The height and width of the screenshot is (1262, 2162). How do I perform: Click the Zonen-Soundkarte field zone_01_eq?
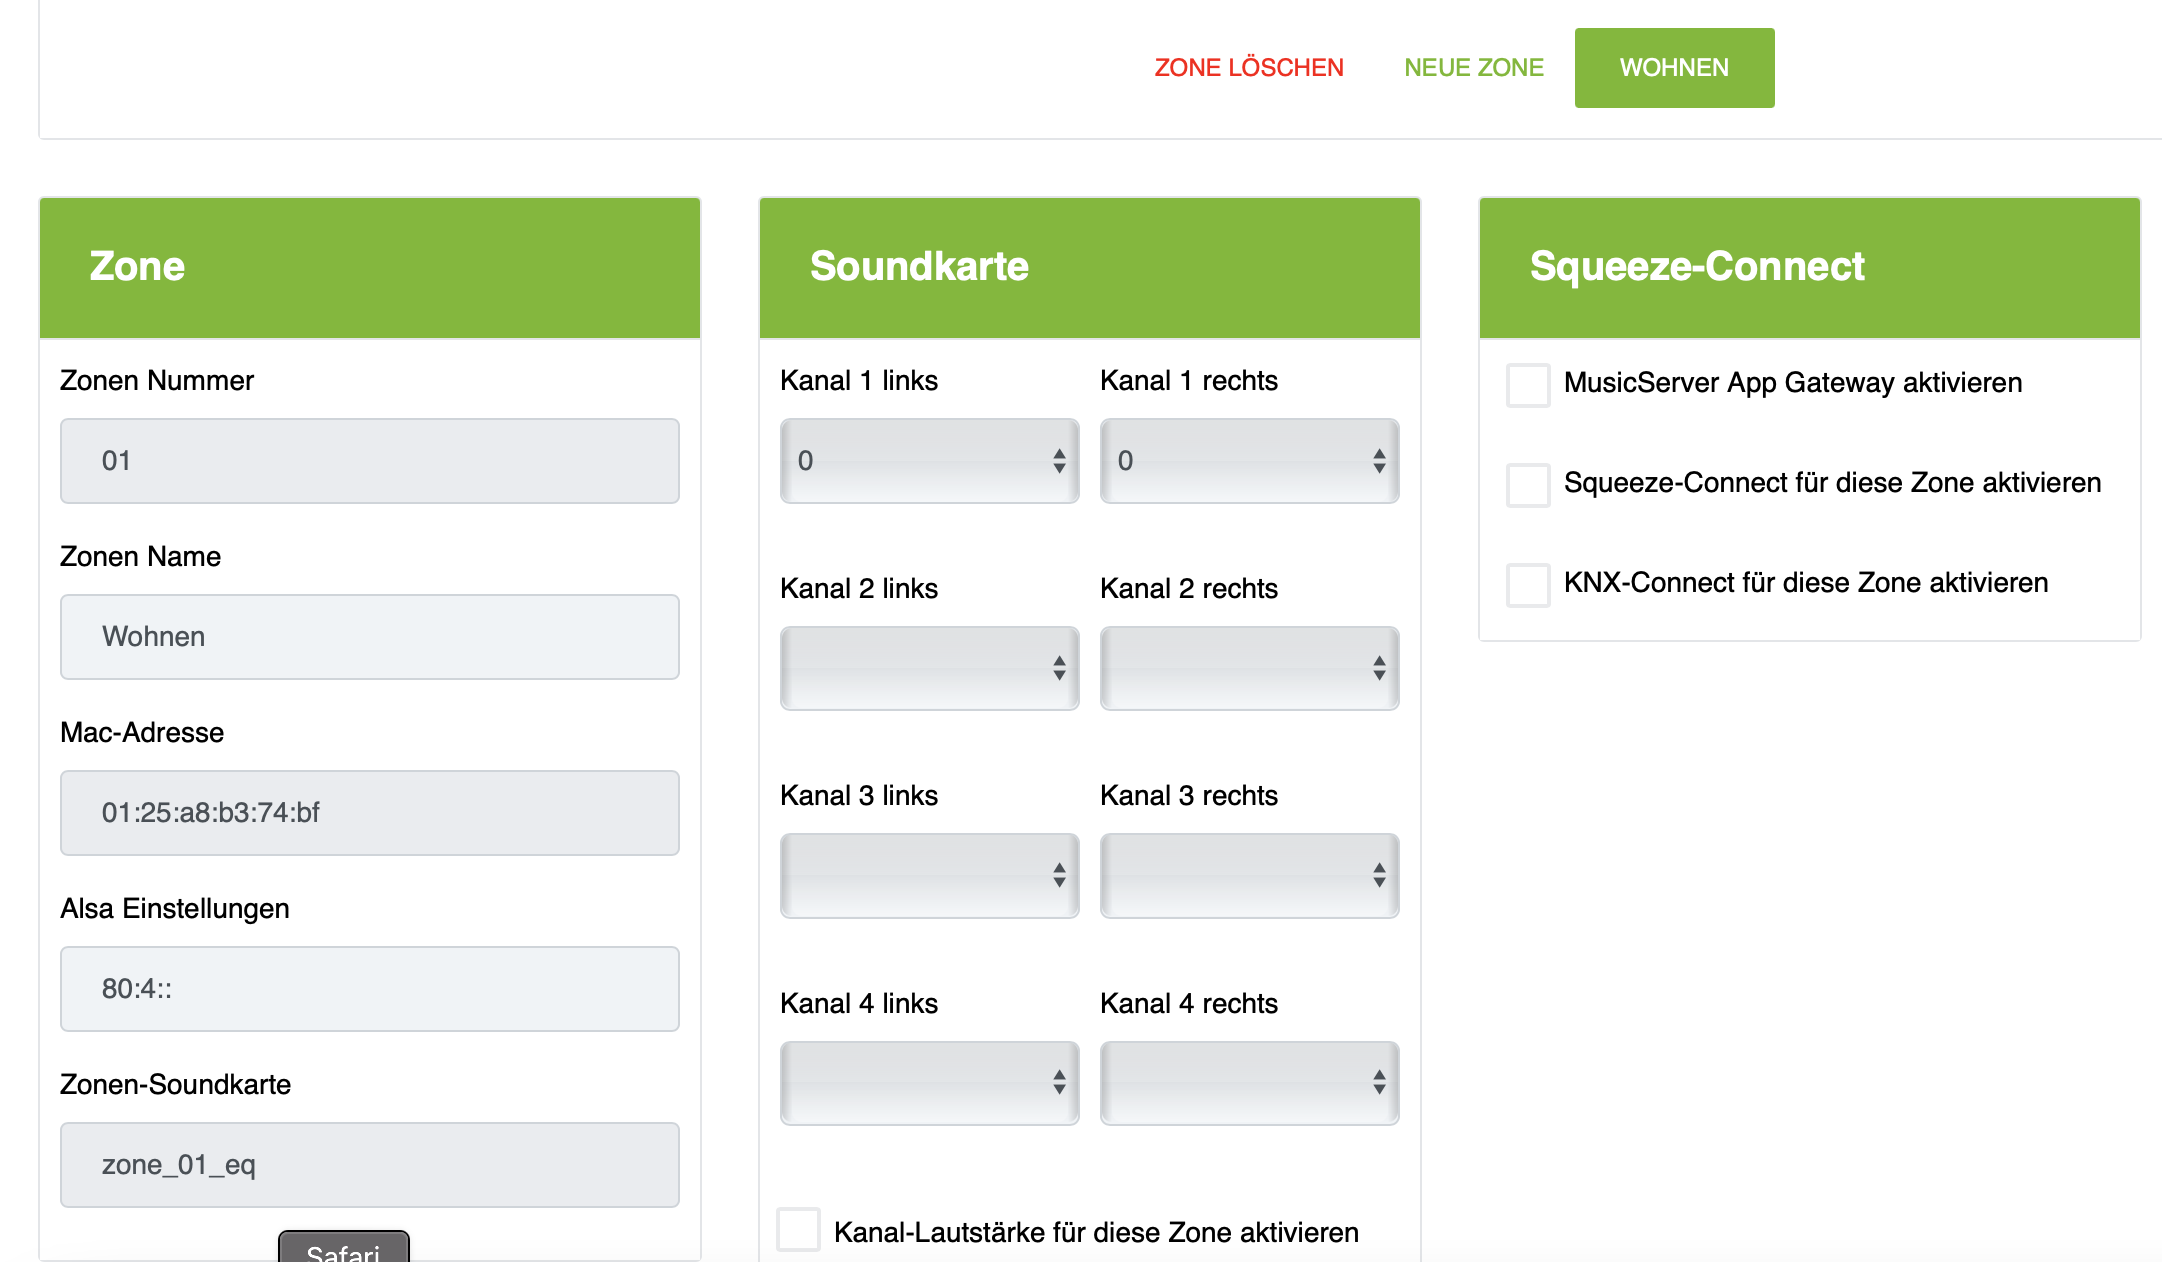tap(369, 1165)
